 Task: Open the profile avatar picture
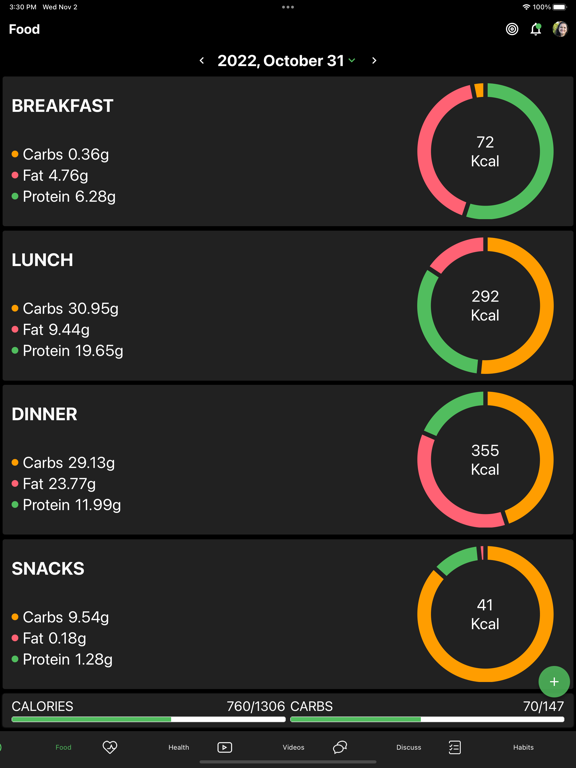[x=560, y=29]
